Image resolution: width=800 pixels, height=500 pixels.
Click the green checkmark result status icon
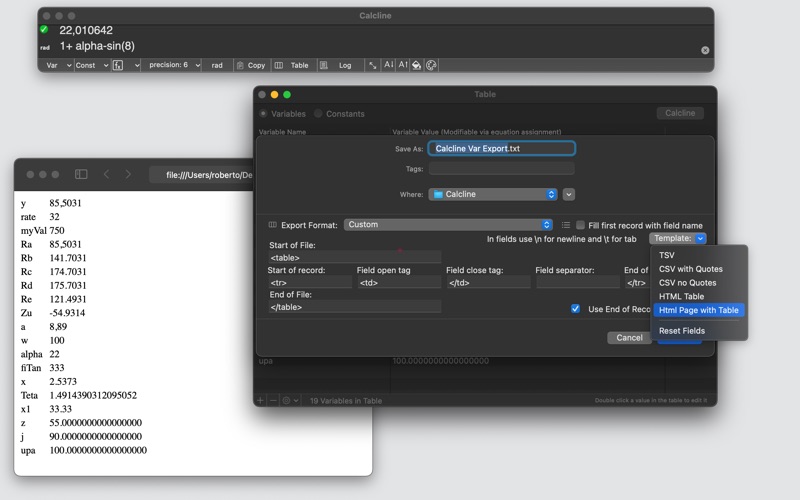click(x=44, y=30)
